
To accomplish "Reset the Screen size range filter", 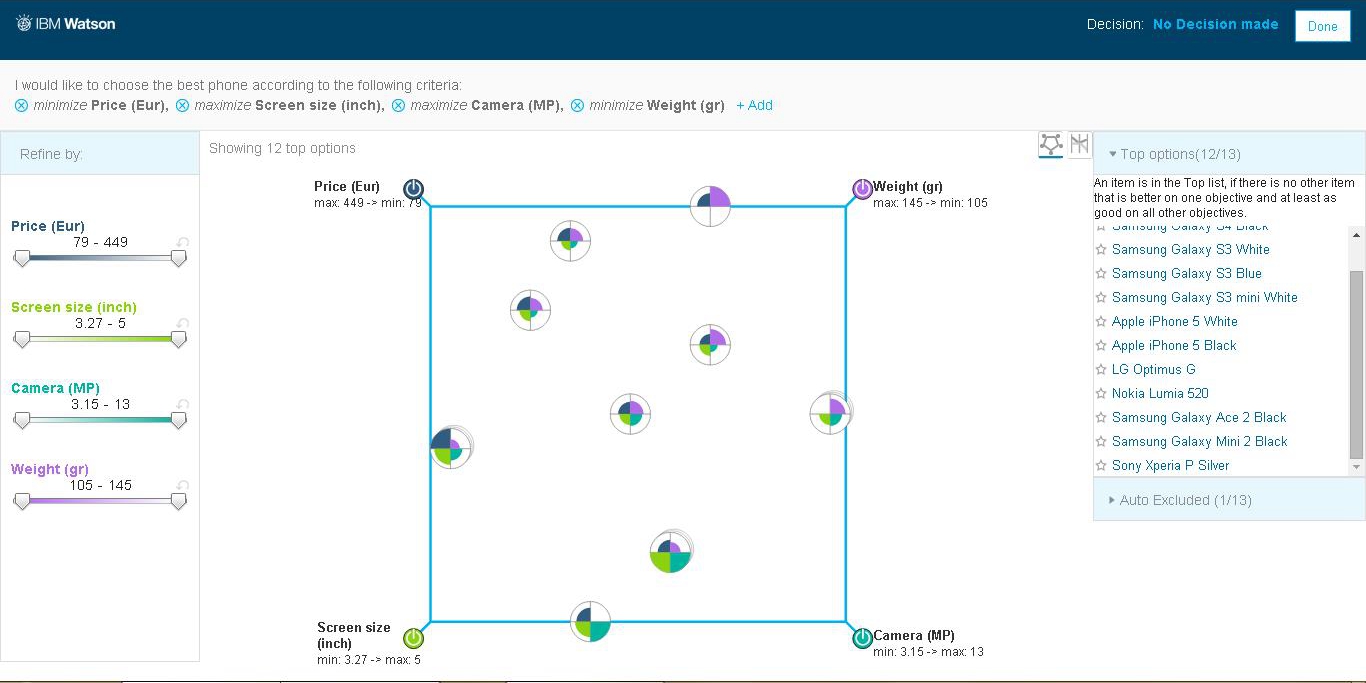I will tap(182, 324).
